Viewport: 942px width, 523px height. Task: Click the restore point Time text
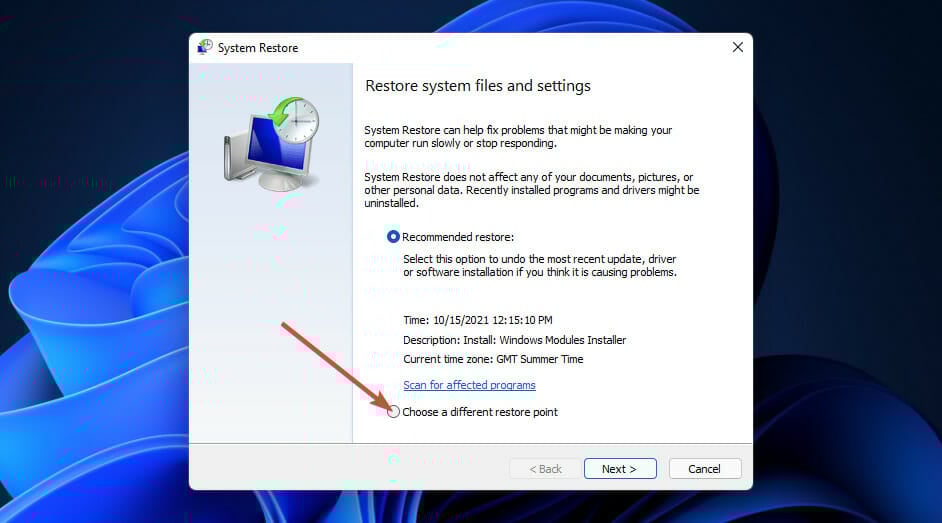(478, 320)
